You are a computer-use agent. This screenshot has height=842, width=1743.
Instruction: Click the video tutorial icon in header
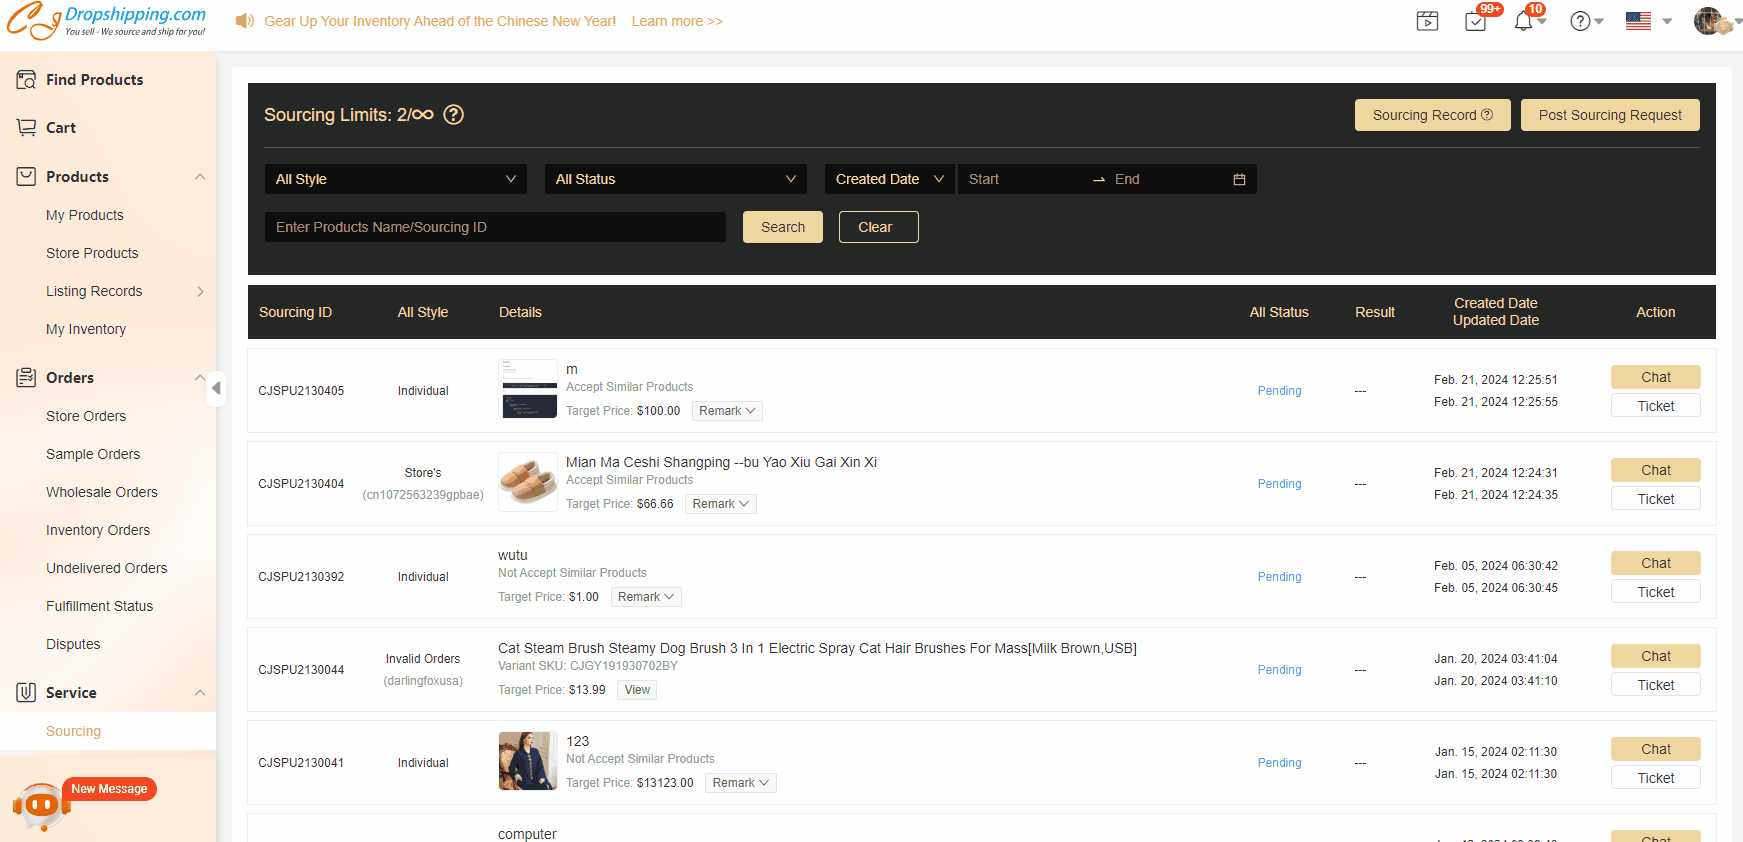tap(1427, 21)
